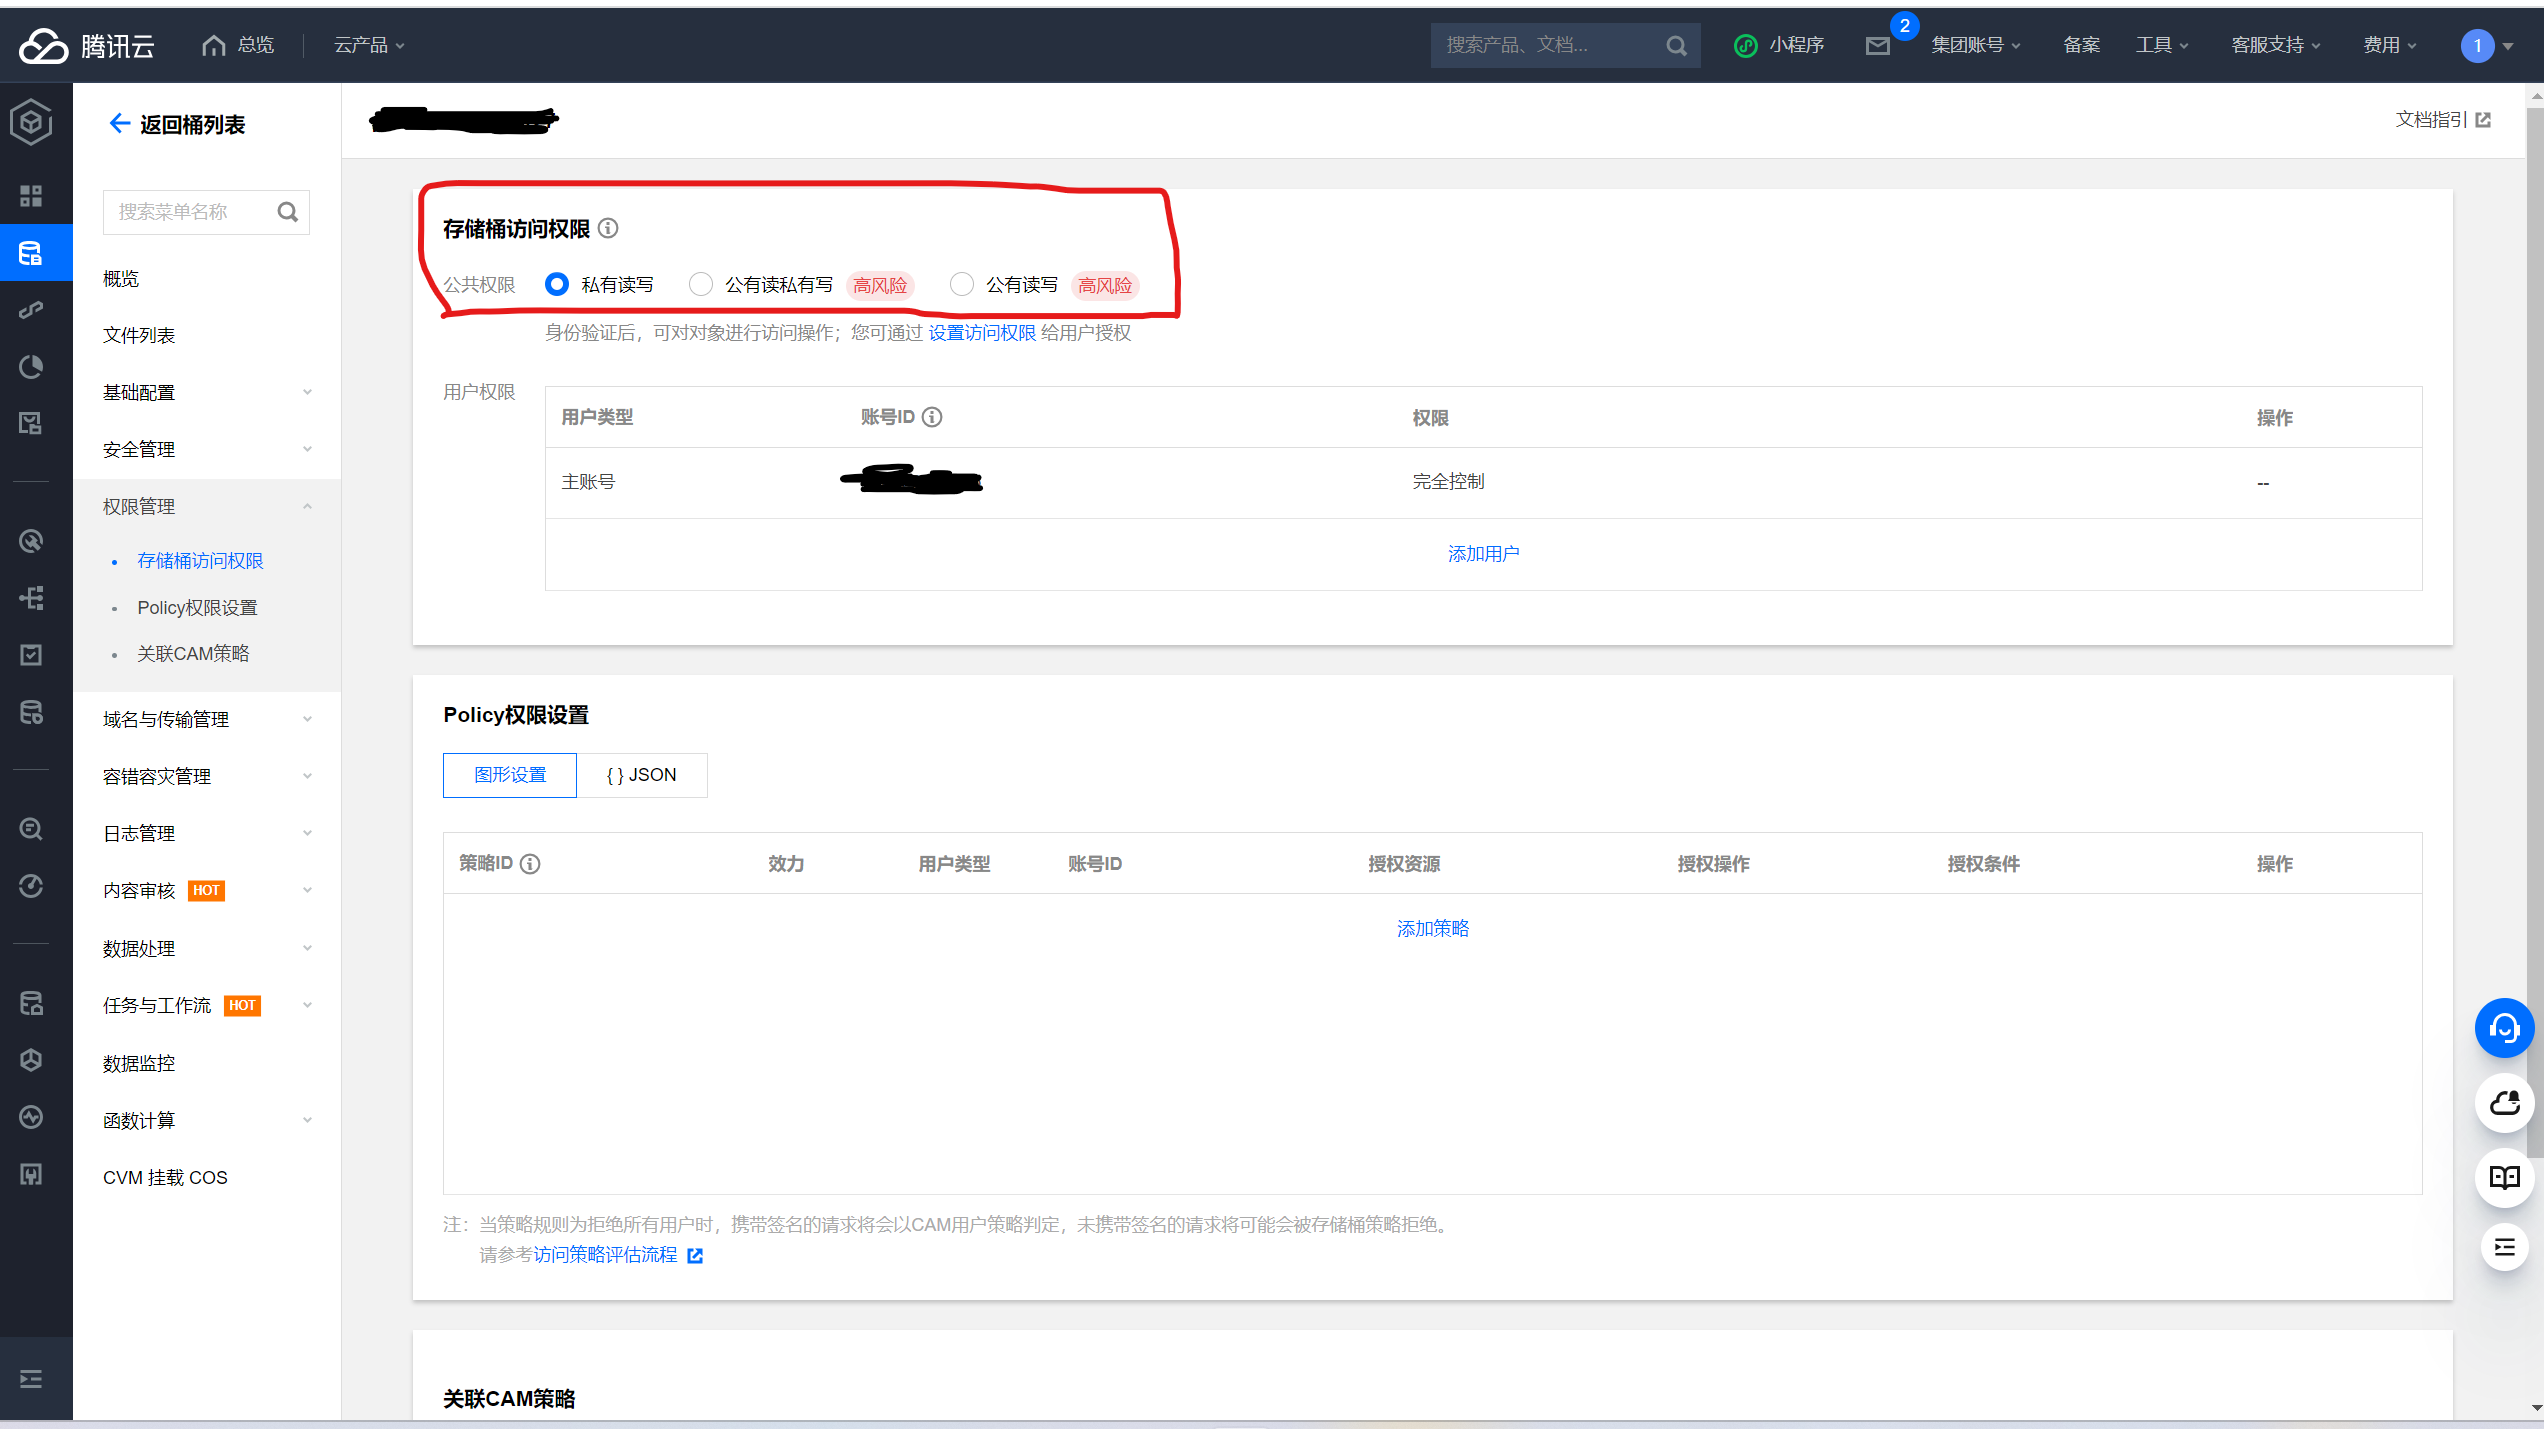Viewport: 2544px width, 1429px height.
Task: Click the pie chart statistics sidebar icon
Action: click(x=31, y=366)
